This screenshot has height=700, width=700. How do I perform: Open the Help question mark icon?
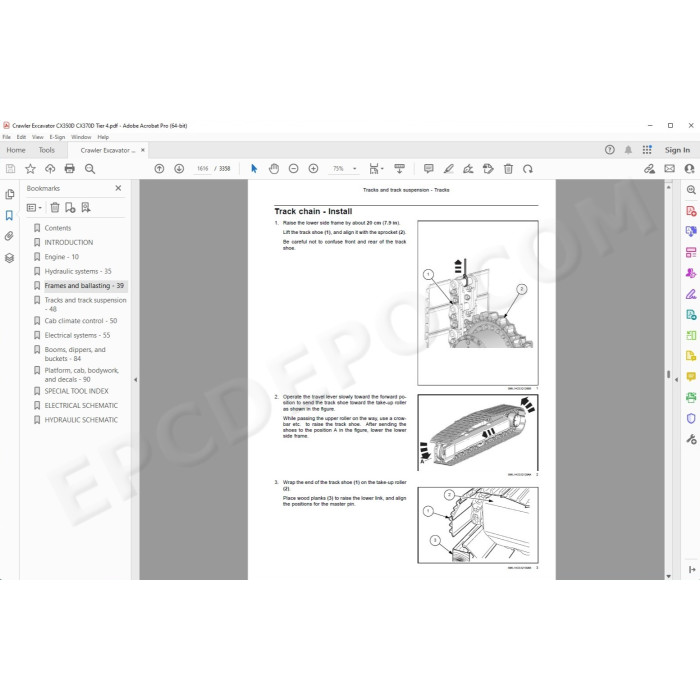click(609, 150)
